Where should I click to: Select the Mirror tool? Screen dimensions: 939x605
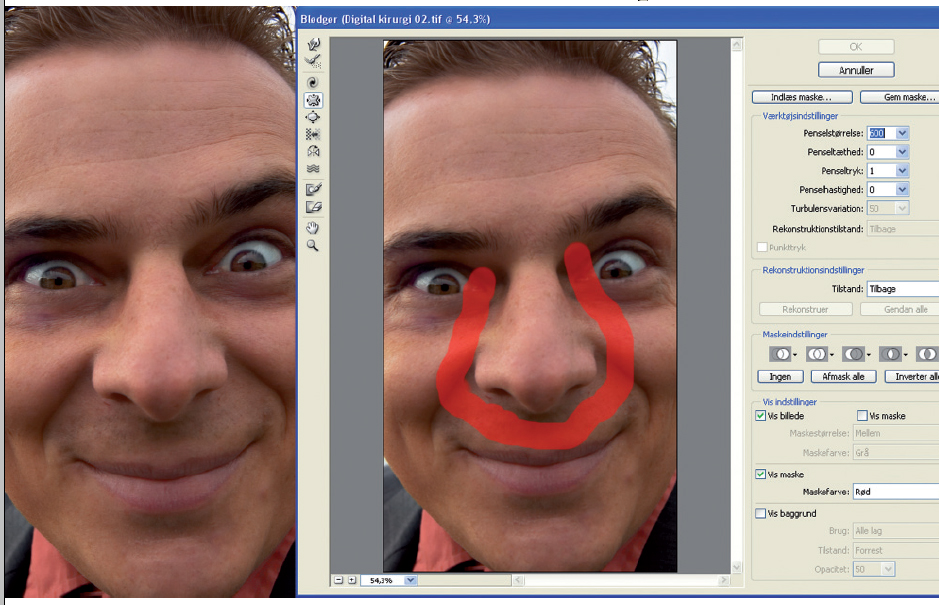[313, 152]
